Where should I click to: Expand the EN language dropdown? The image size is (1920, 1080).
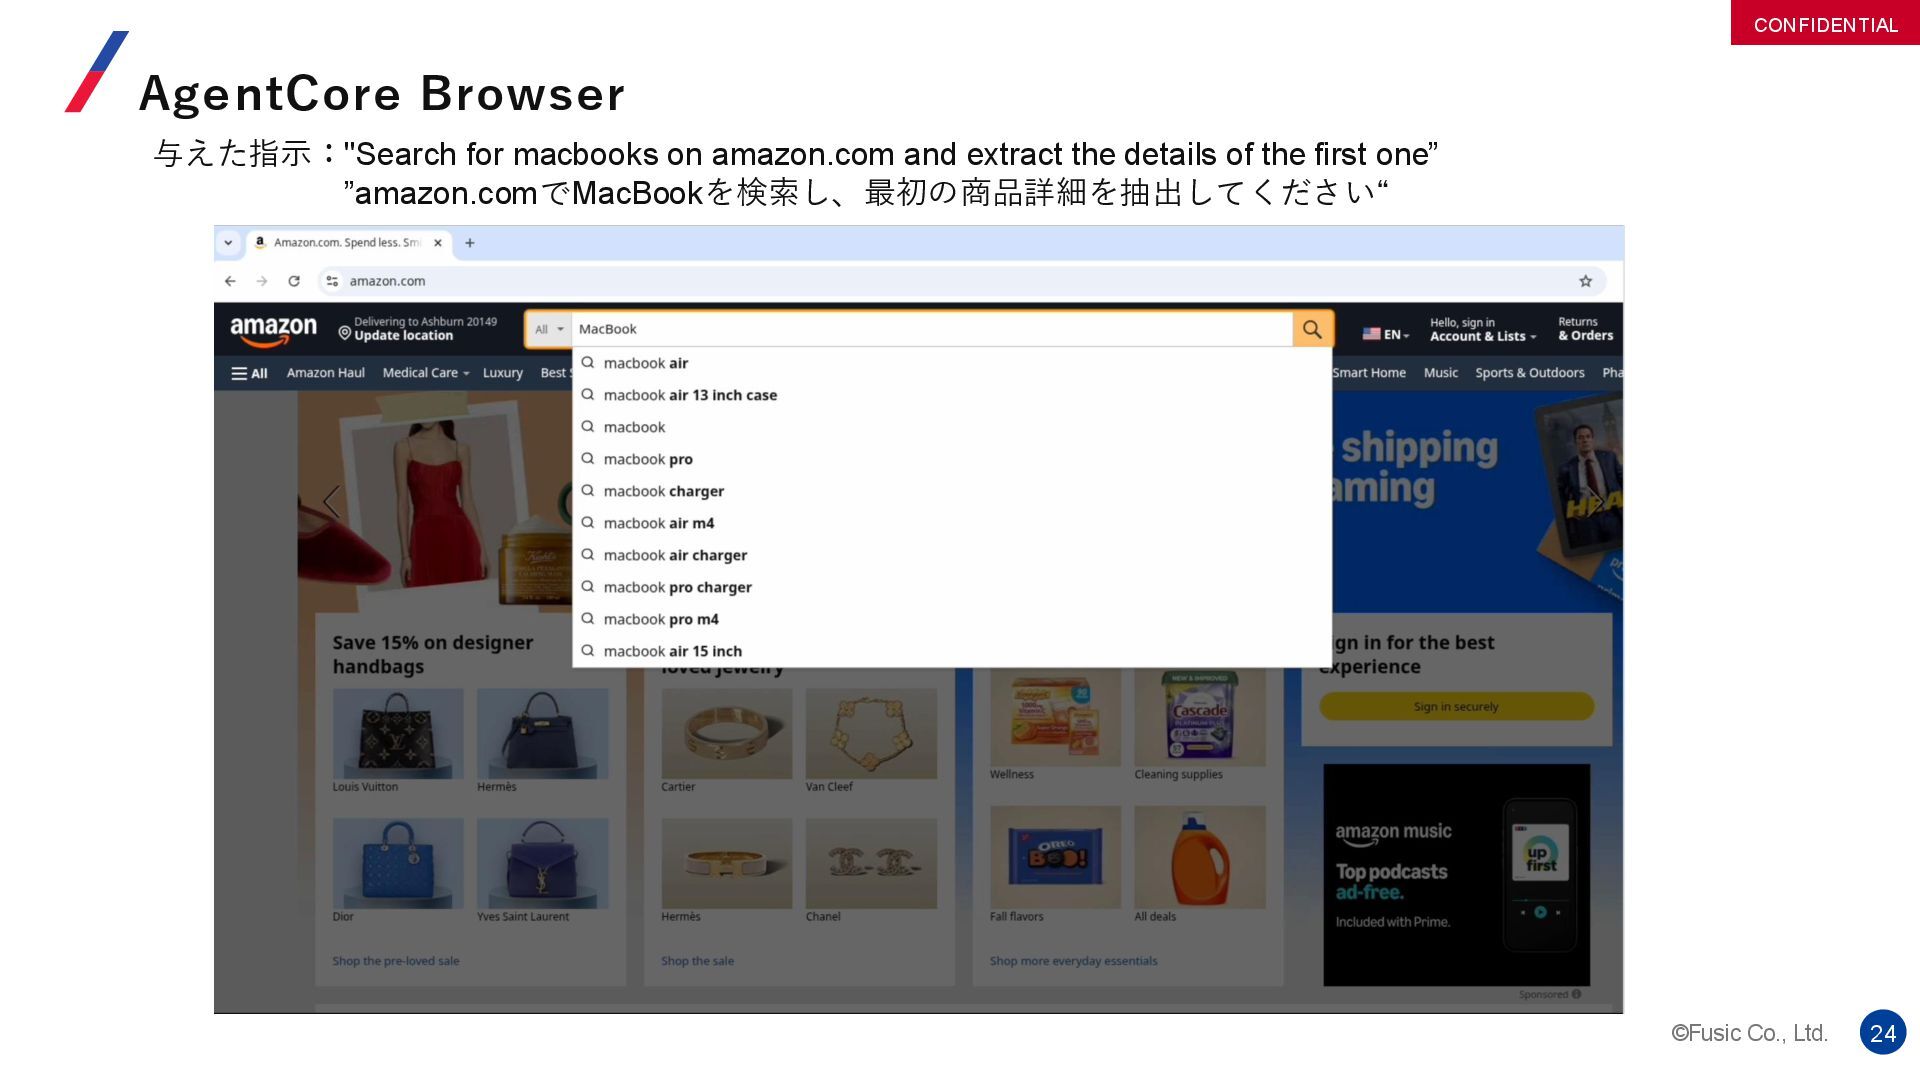[1397, 334]
